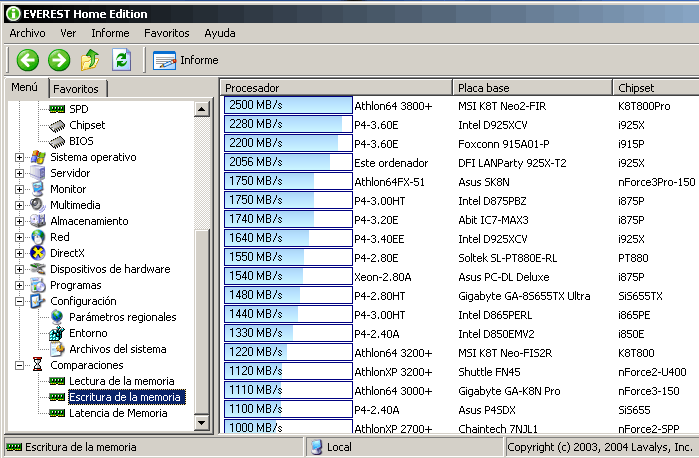Click the green Forward arrow button

[59, 60]
